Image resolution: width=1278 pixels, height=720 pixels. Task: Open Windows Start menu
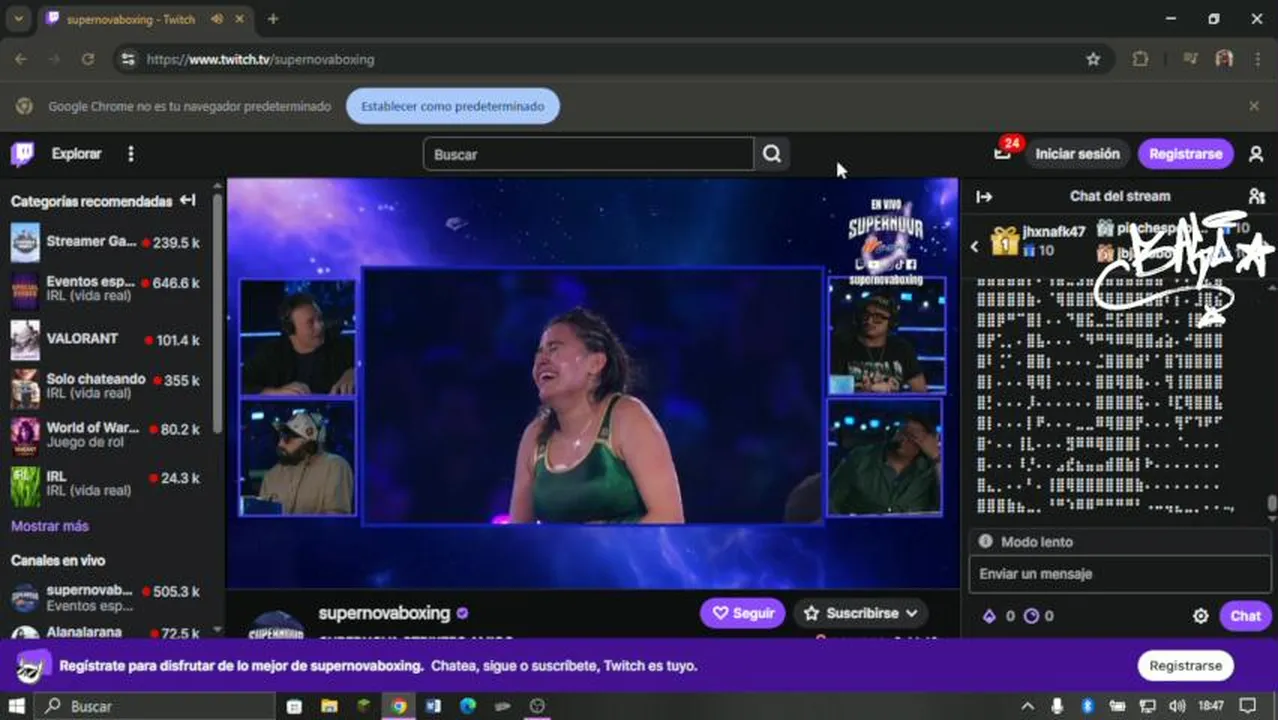pos(16,706)
